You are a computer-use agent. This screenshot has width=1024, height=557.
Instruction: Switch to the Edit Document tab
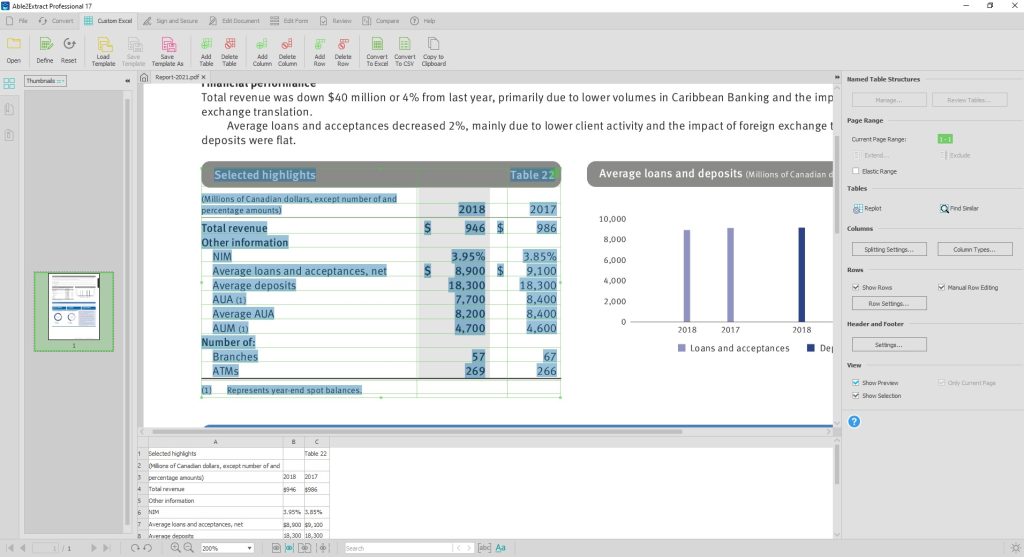coord(236,20)
